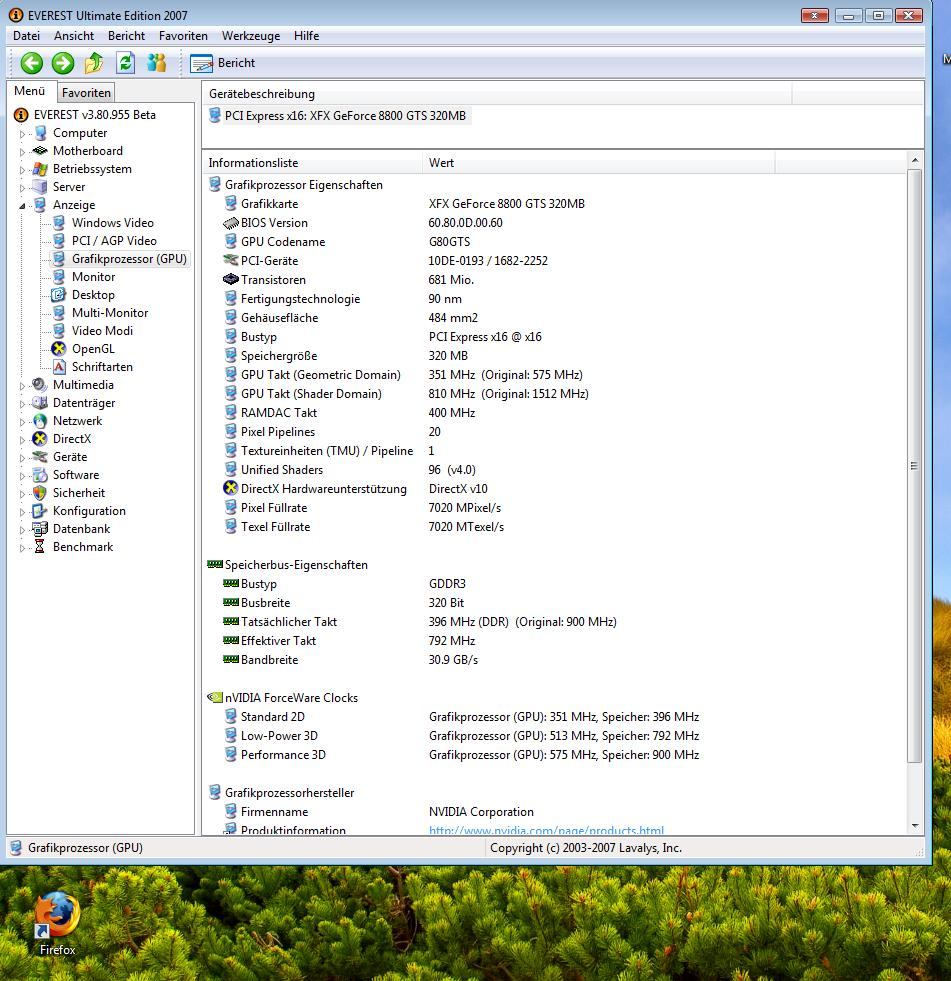Expand the Betriebssystem tree node

(x=22, y=170)
